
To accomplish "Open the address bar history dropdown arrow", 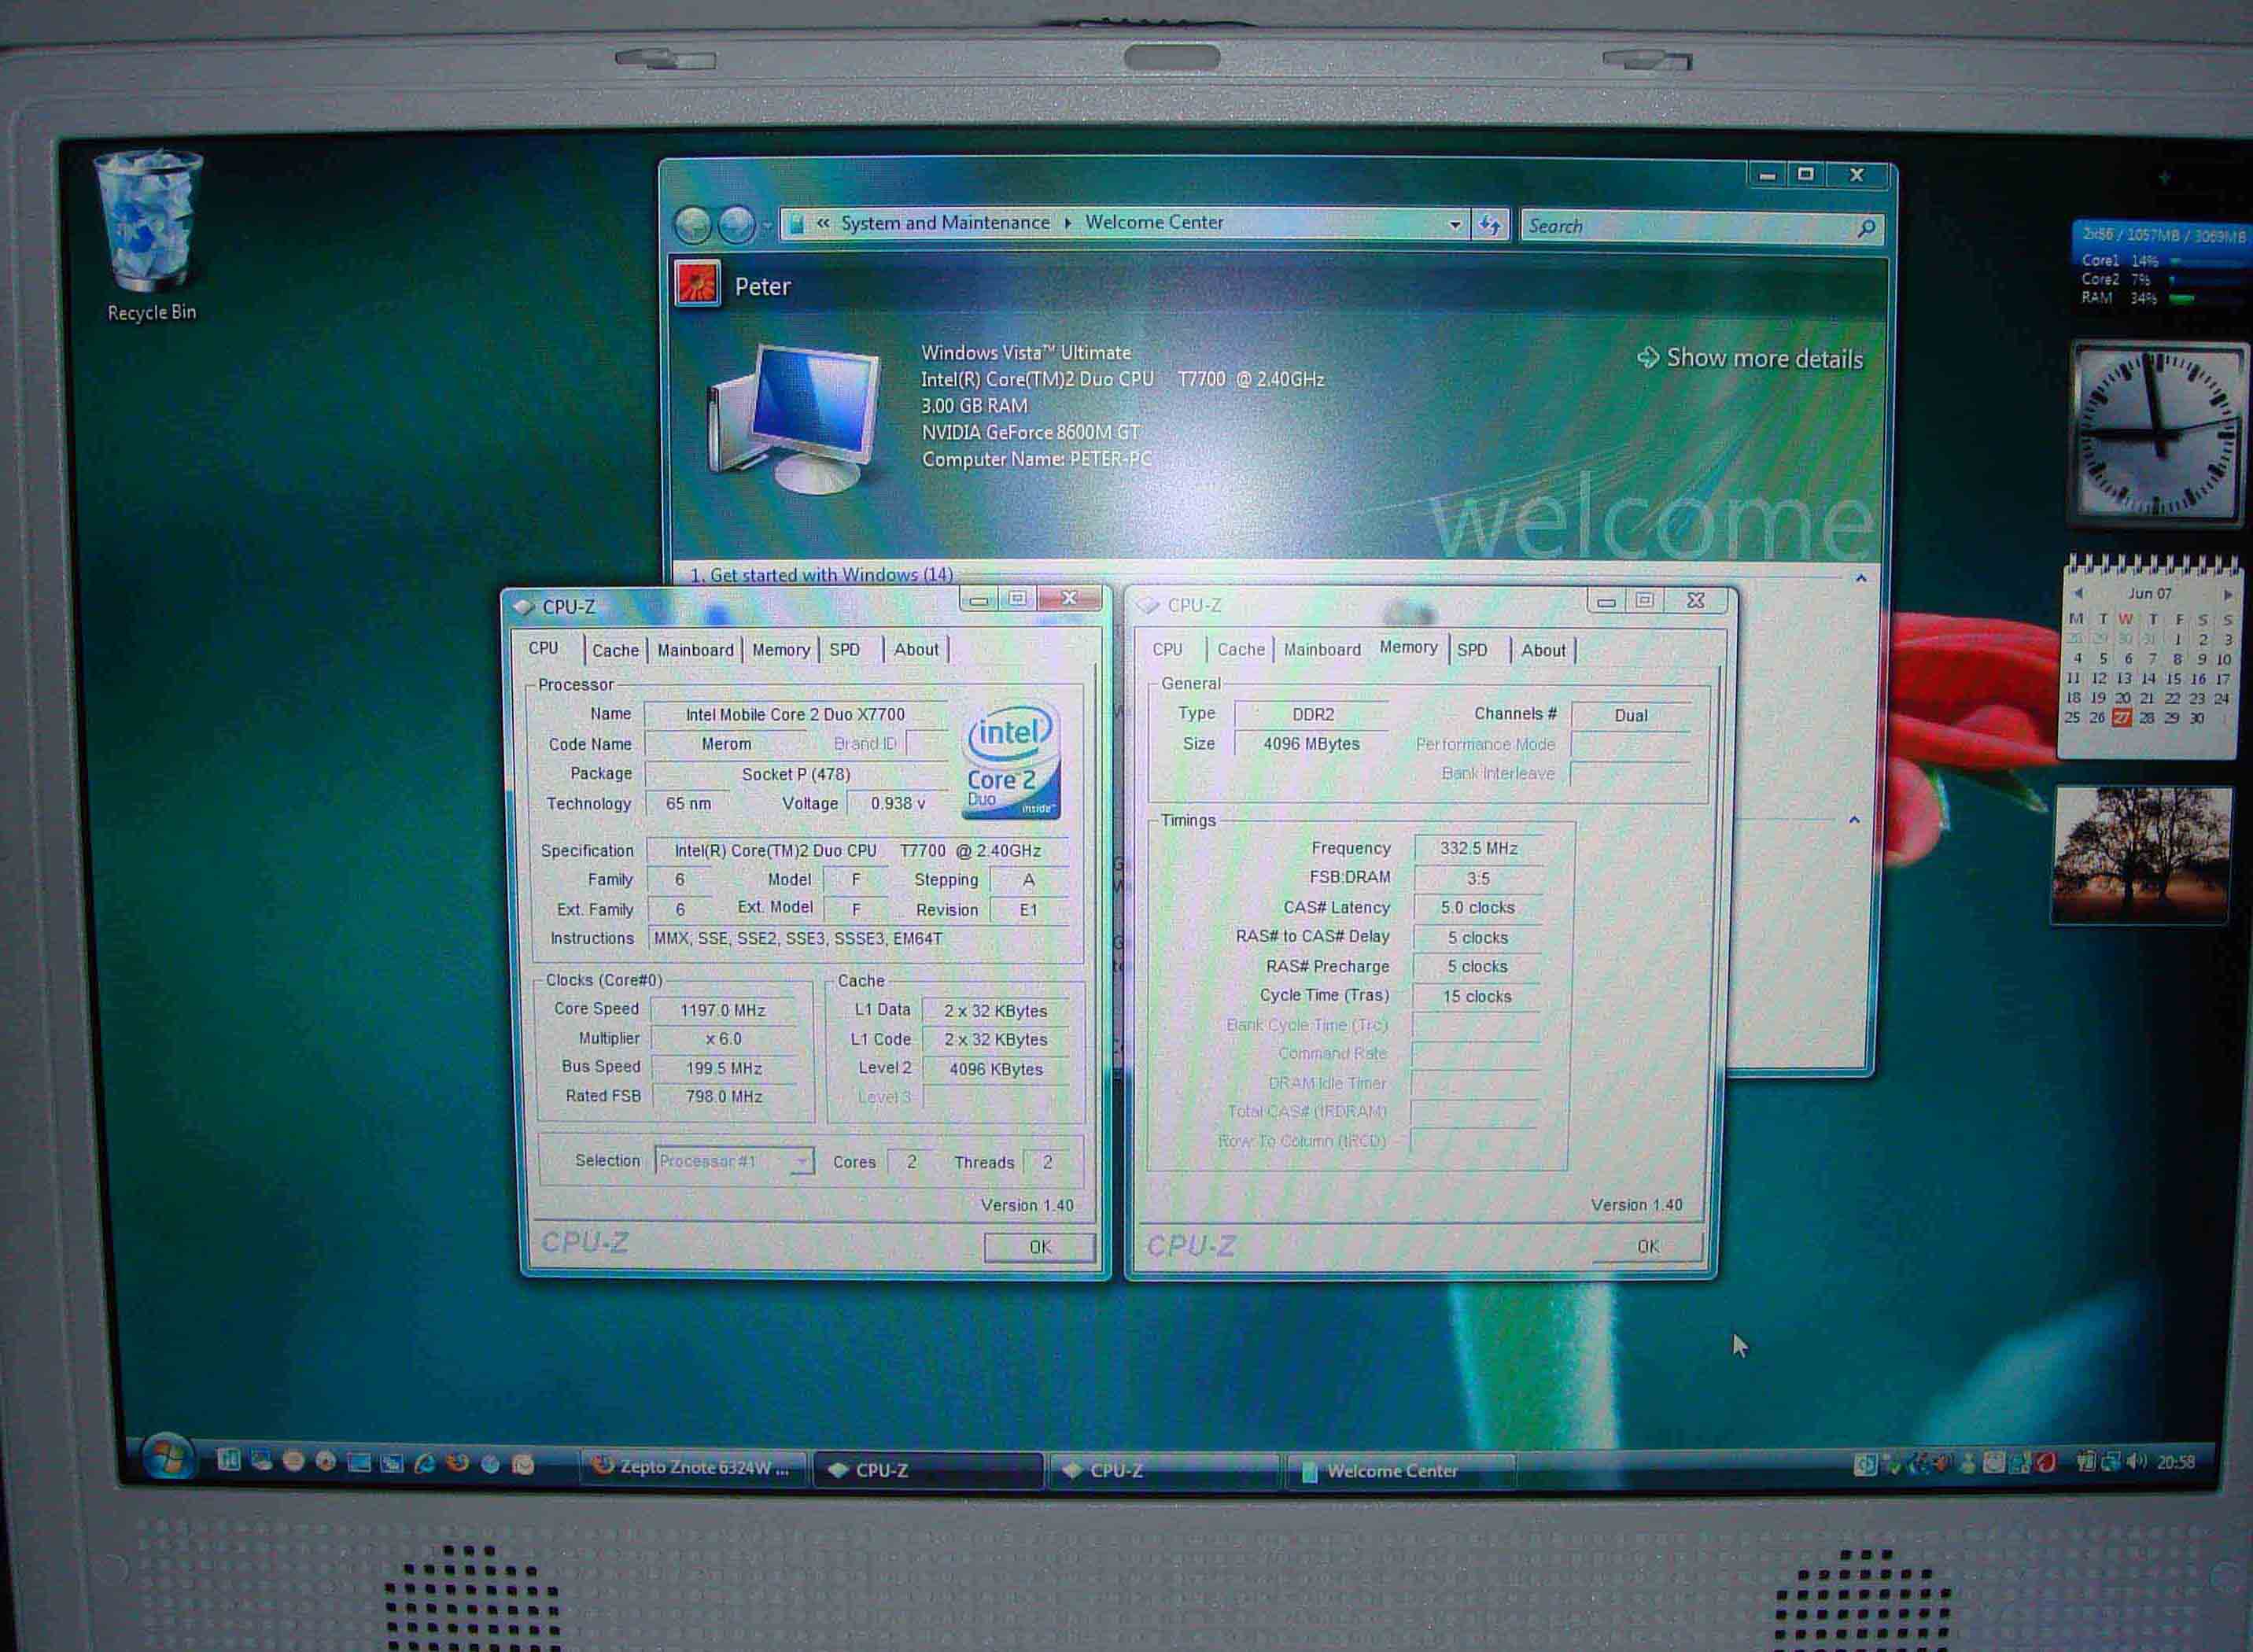I will coord(1455,225).
